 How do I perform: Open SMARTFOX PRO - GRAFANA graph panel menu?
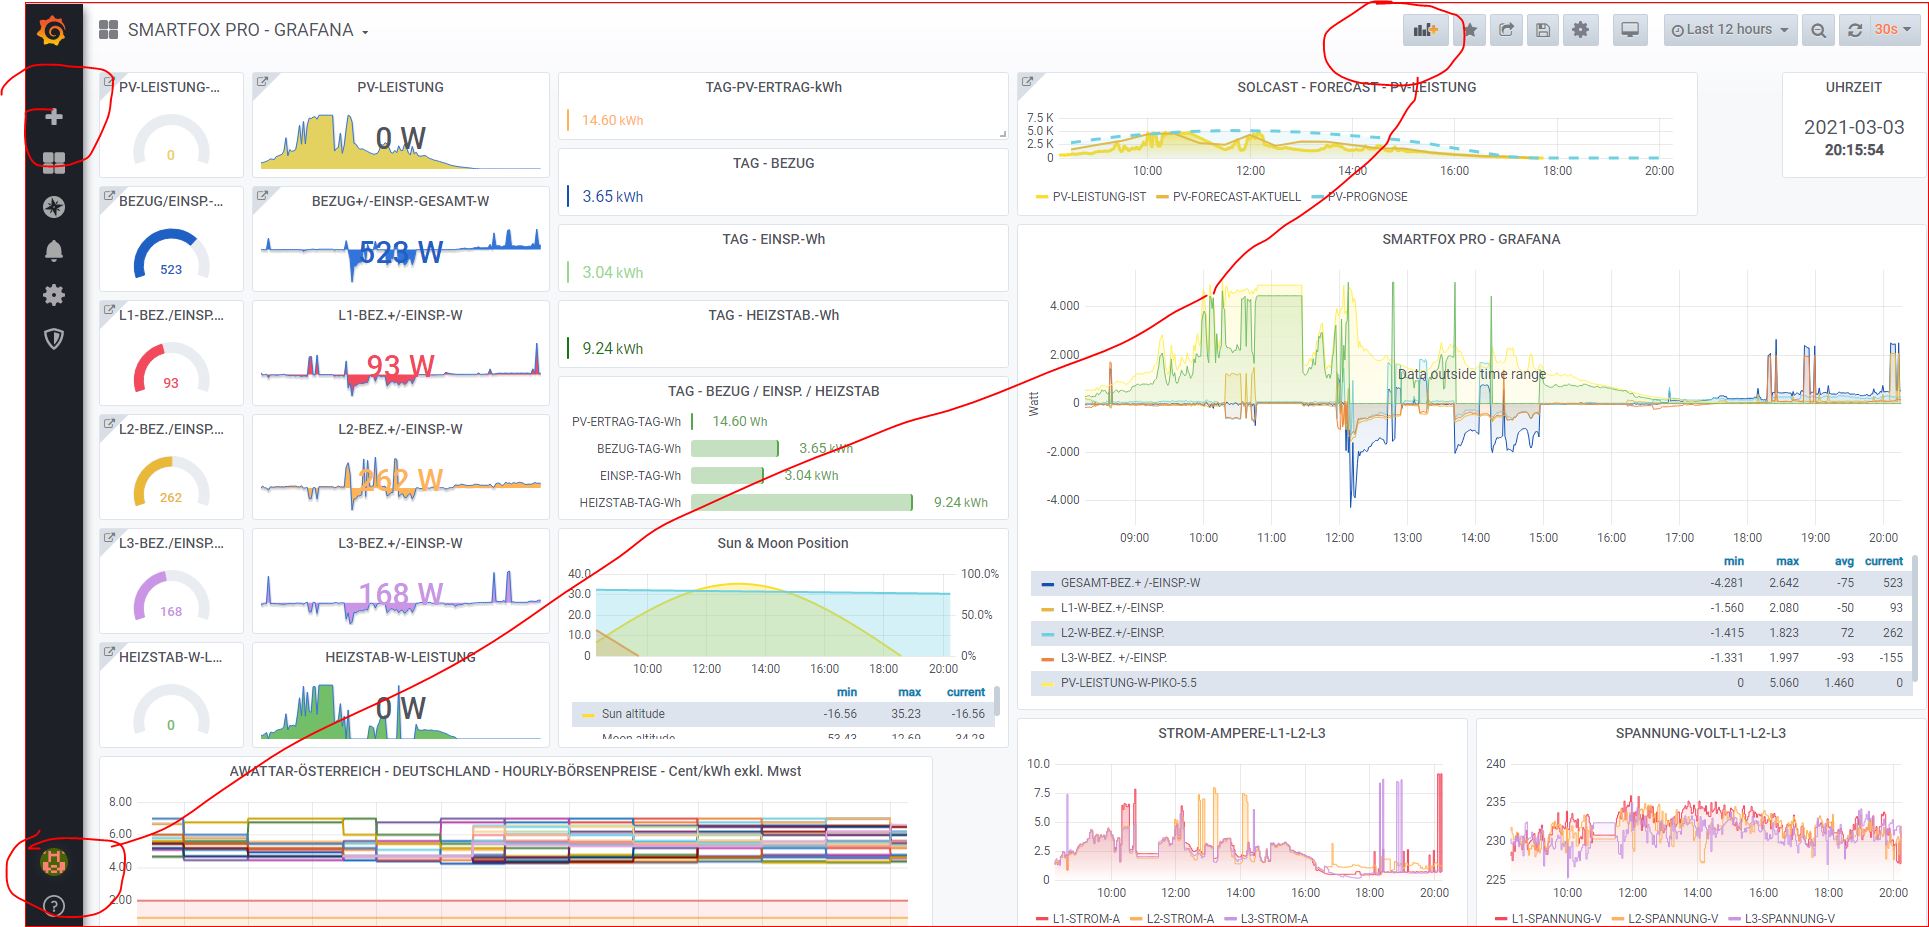click(1470, 239)
